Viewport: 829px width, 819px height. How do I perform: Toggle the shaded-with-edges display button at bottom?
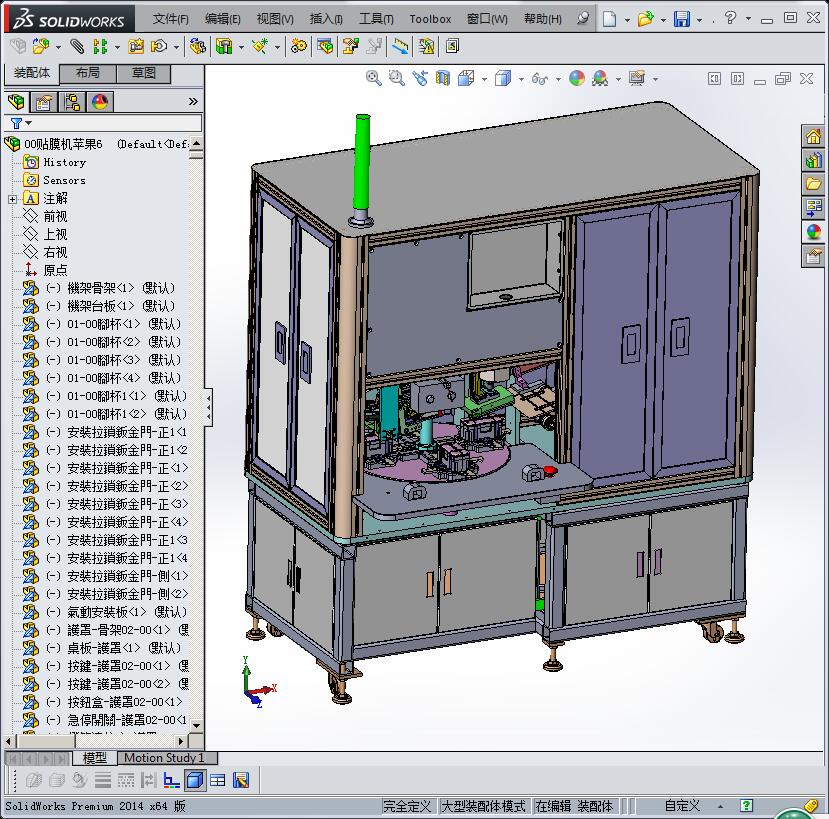(195, 781)
